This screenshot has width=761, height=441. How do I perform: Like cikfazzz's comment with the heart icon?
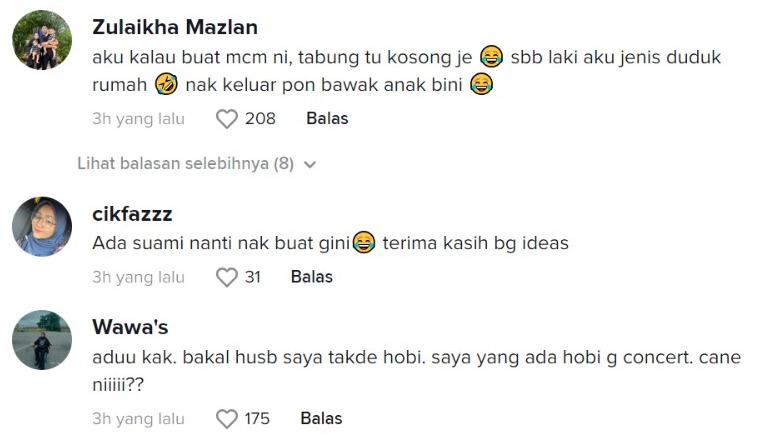[227, 277]
